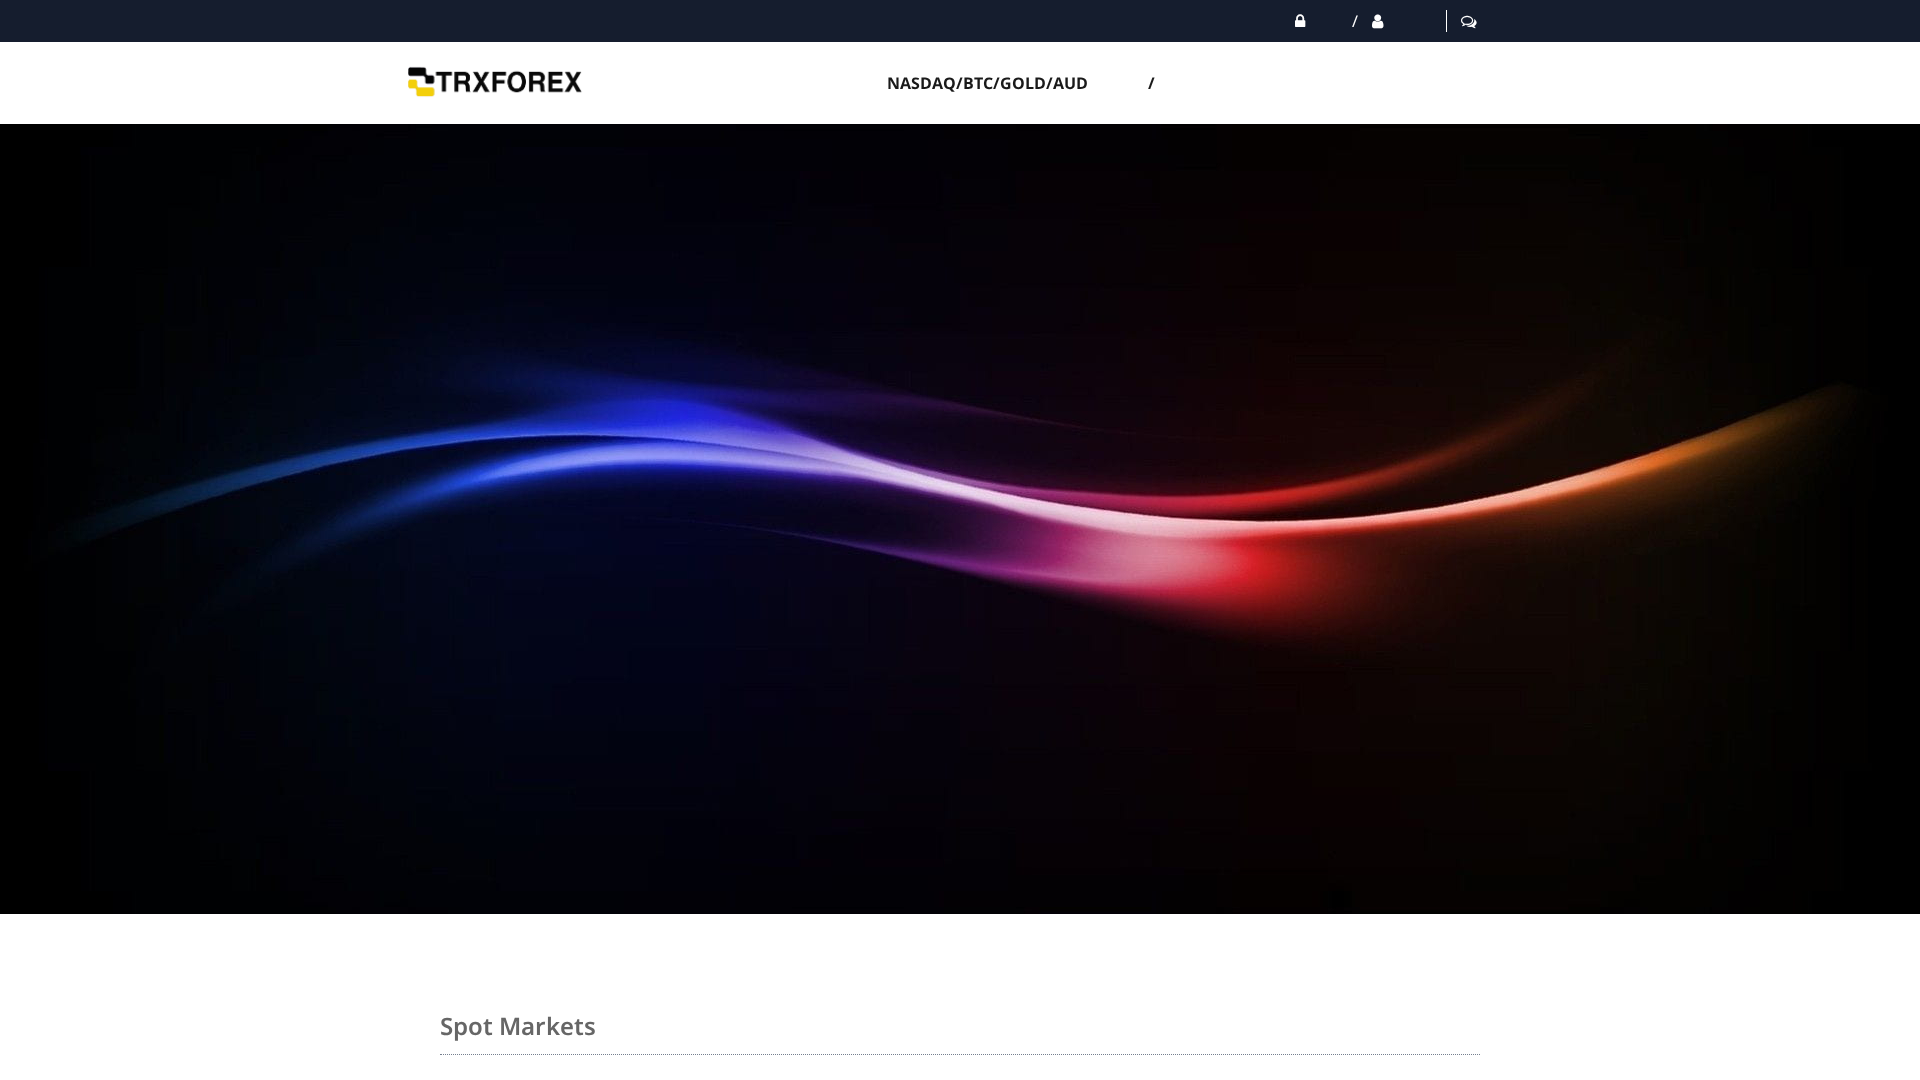Go home via the TRXFOREX wordmark
This screenshot has height=1080, width=1920.
510,82
